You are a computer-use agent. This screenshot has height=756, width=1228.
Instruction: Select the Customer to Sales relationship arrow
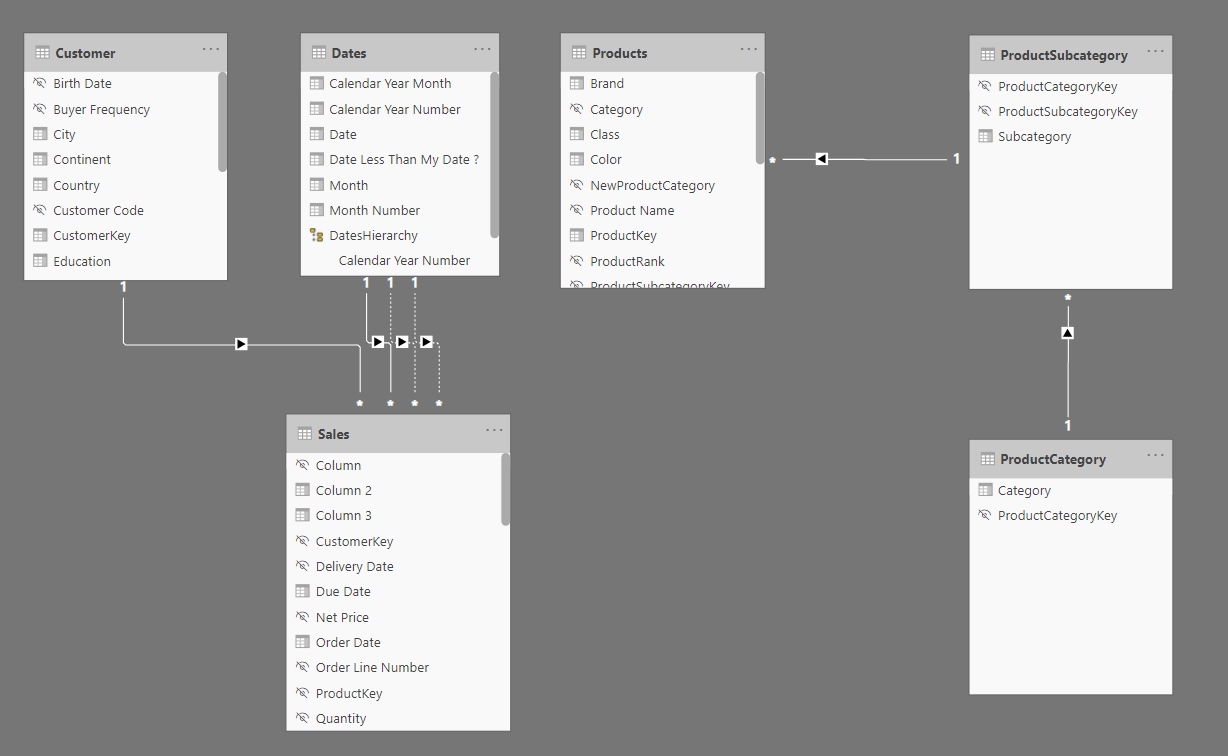[241, 344]
